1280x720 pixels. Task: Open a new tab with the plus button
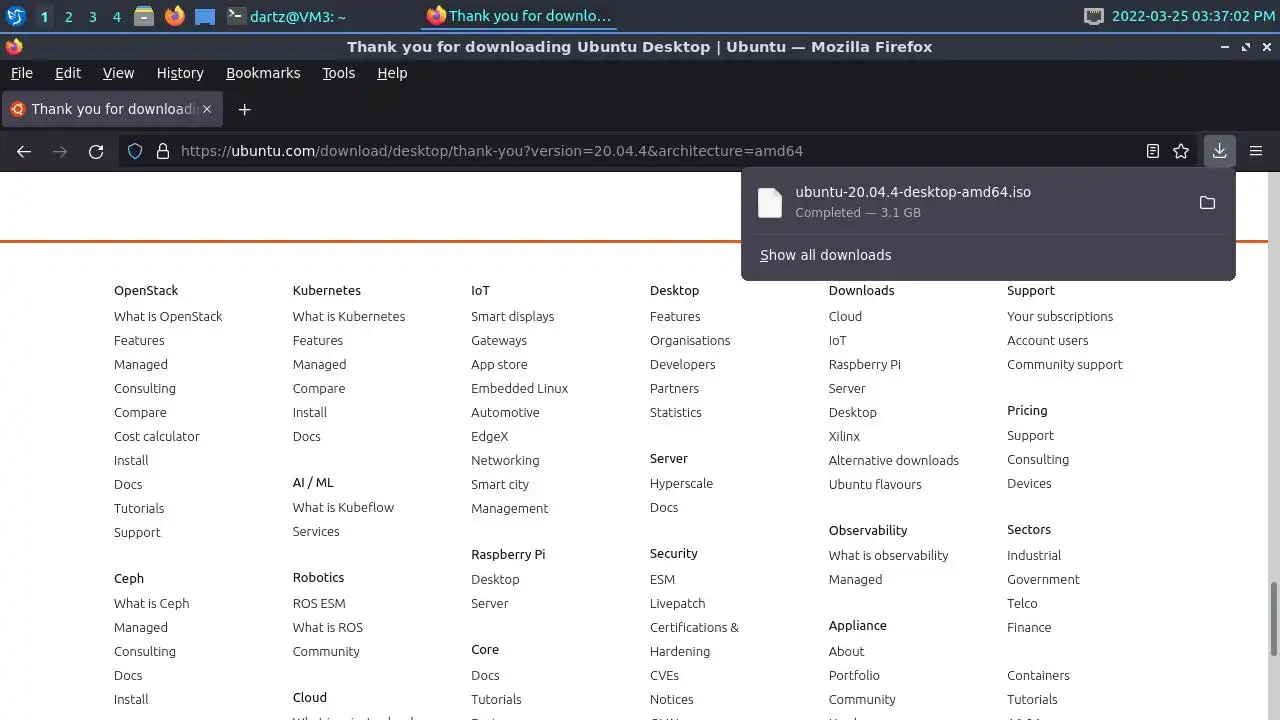pos(244,109)
